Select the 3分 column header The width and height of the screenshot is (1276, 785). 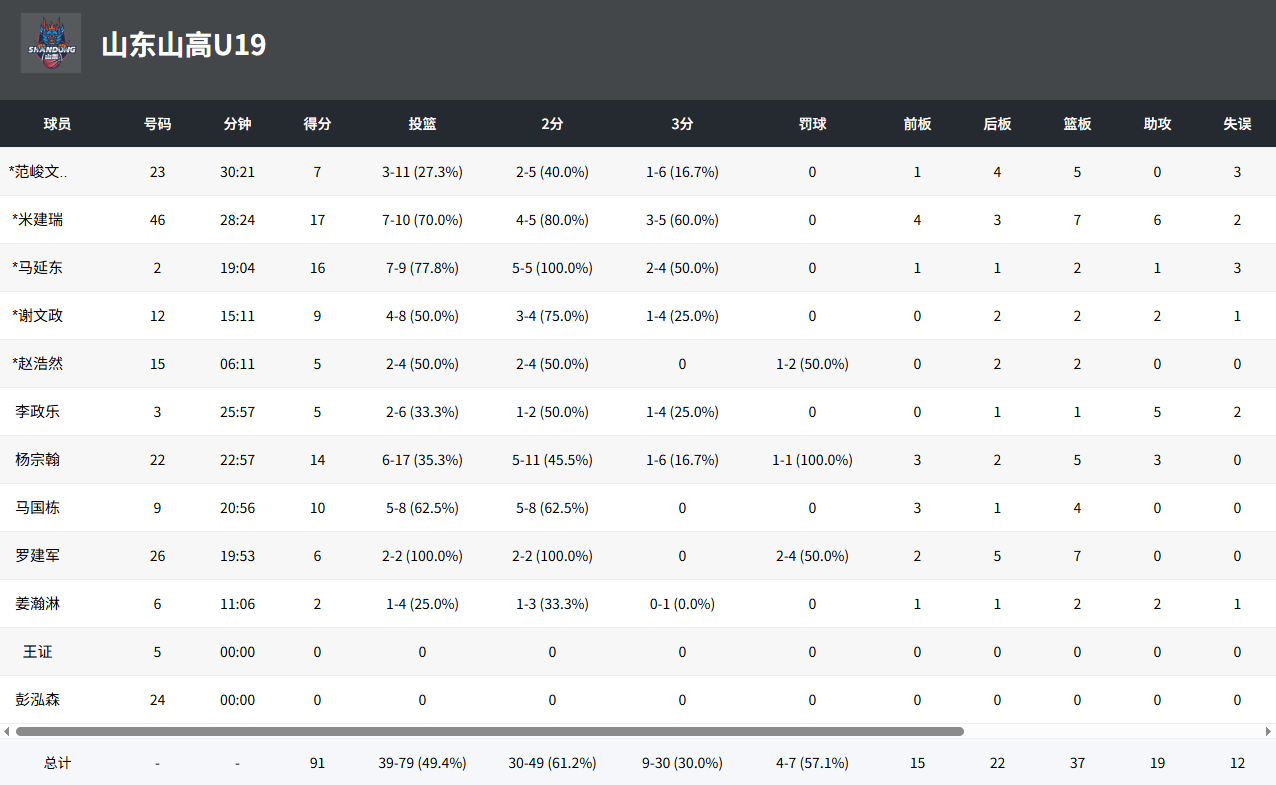[682, 124]
